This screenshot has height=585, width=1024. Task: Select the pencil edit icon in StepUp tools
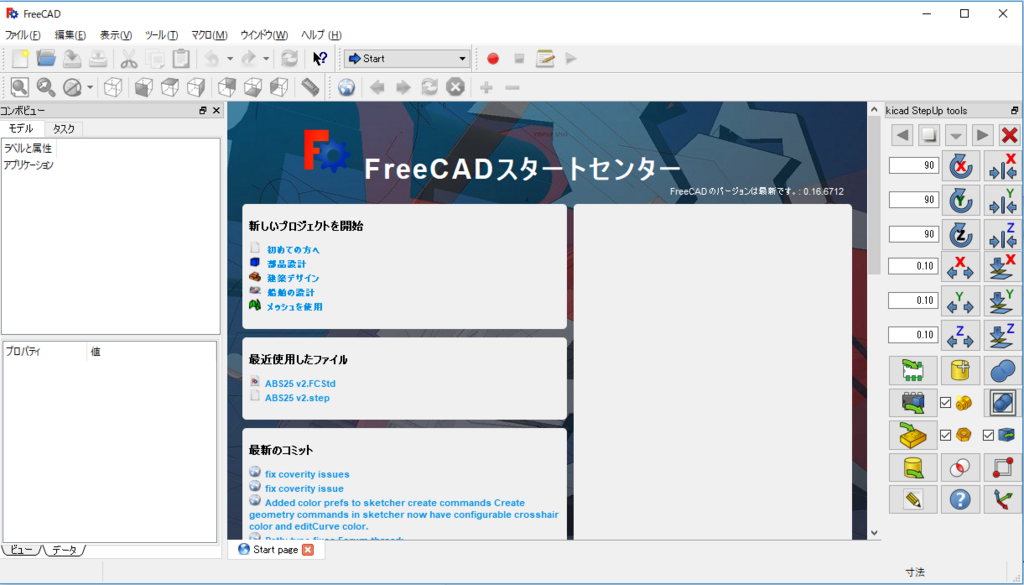(x=913, y=499)
